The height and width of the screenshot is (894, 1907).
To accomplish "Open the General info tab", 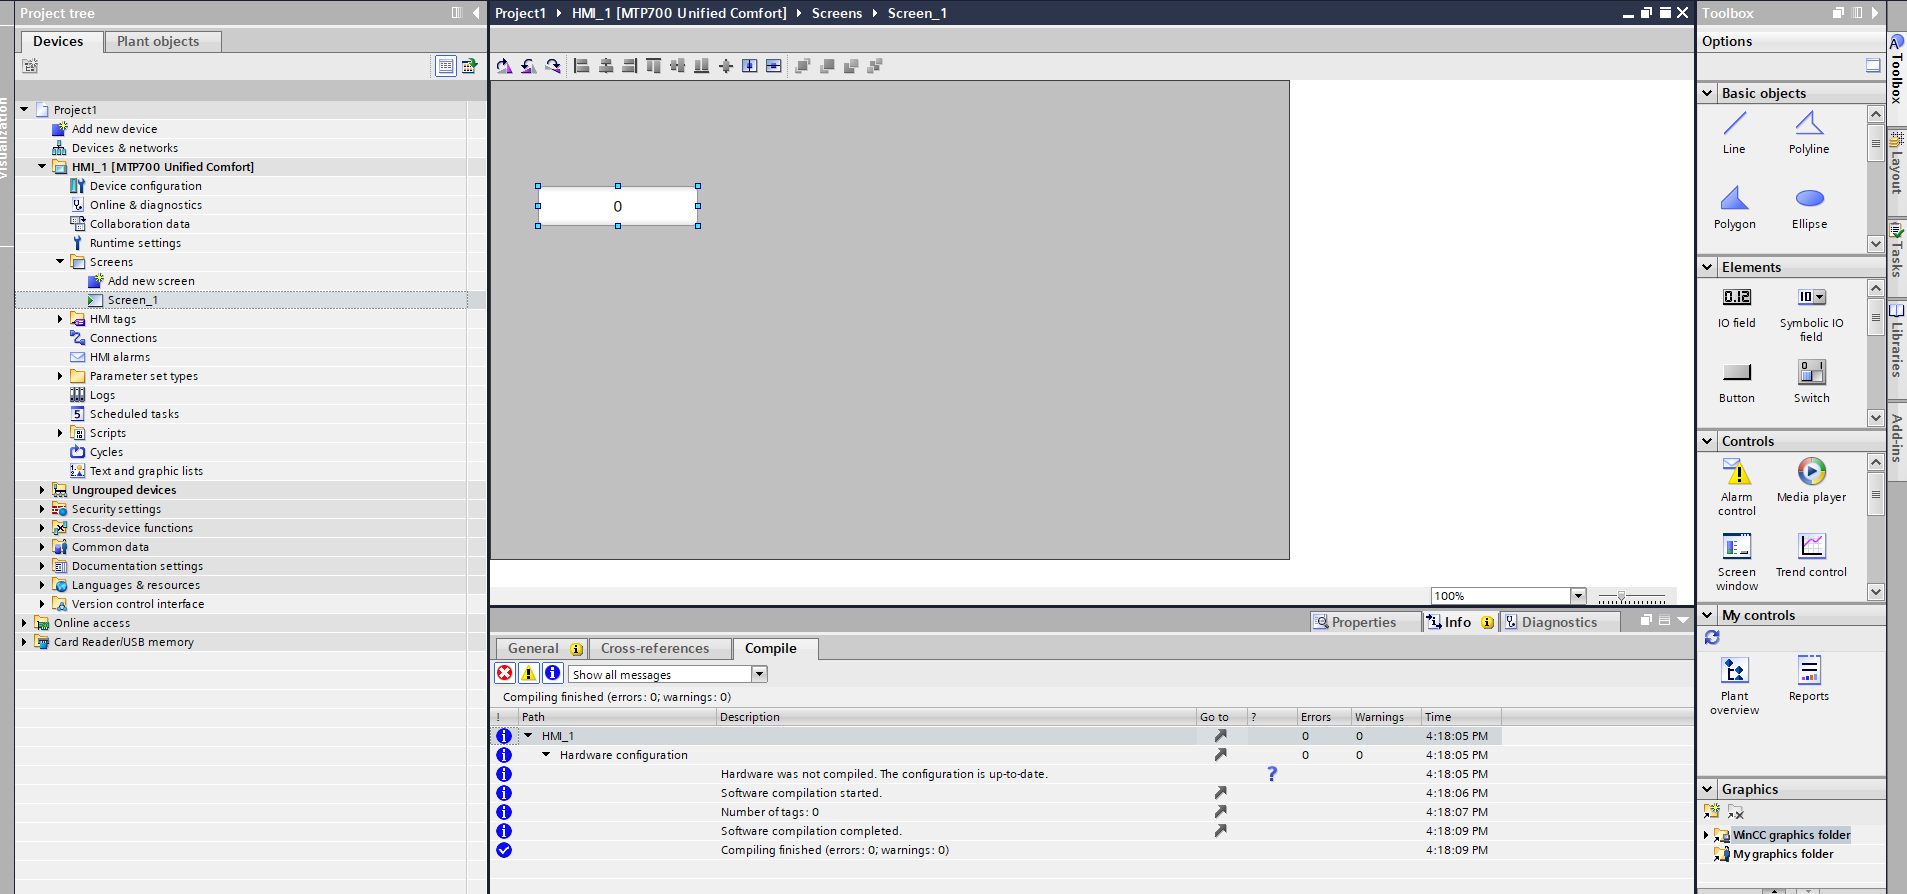I will click(x=541, y=648).
